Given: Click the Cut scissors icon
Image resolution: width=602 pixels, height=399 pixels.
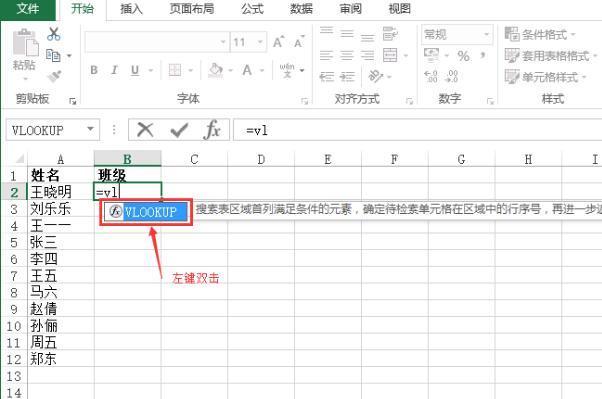Looking at the screenshot, I should (54, 34).
